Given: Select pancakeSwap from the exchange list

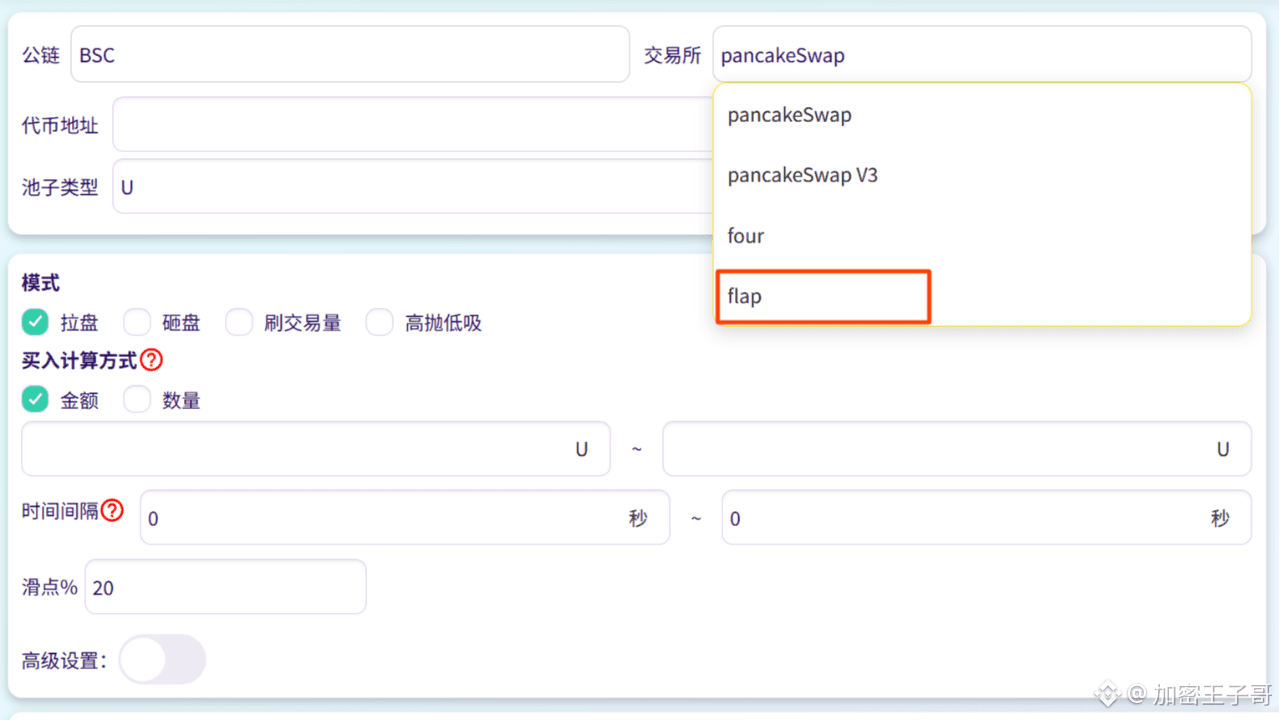Looking at the screenshot, I should pos(983,115).
